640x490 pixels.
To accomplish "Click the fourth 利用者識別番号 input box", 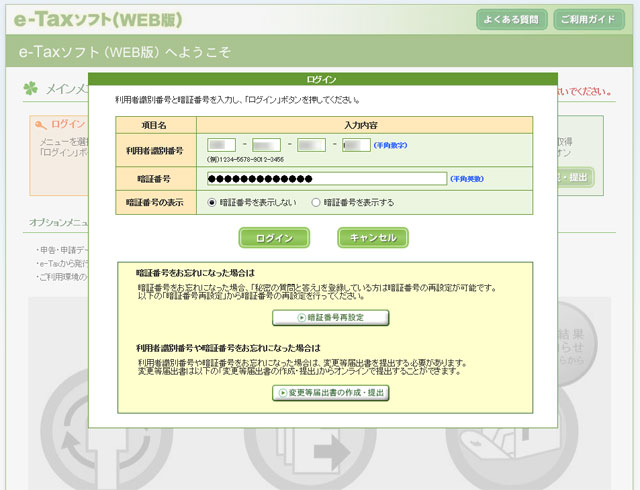I will coord(356,146).
